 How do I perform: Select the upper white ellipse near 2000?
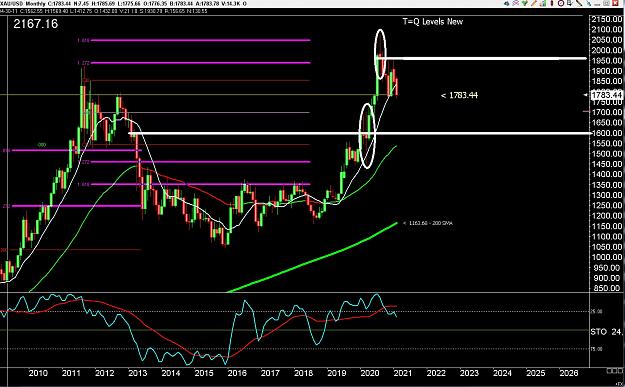pos(380,53)
